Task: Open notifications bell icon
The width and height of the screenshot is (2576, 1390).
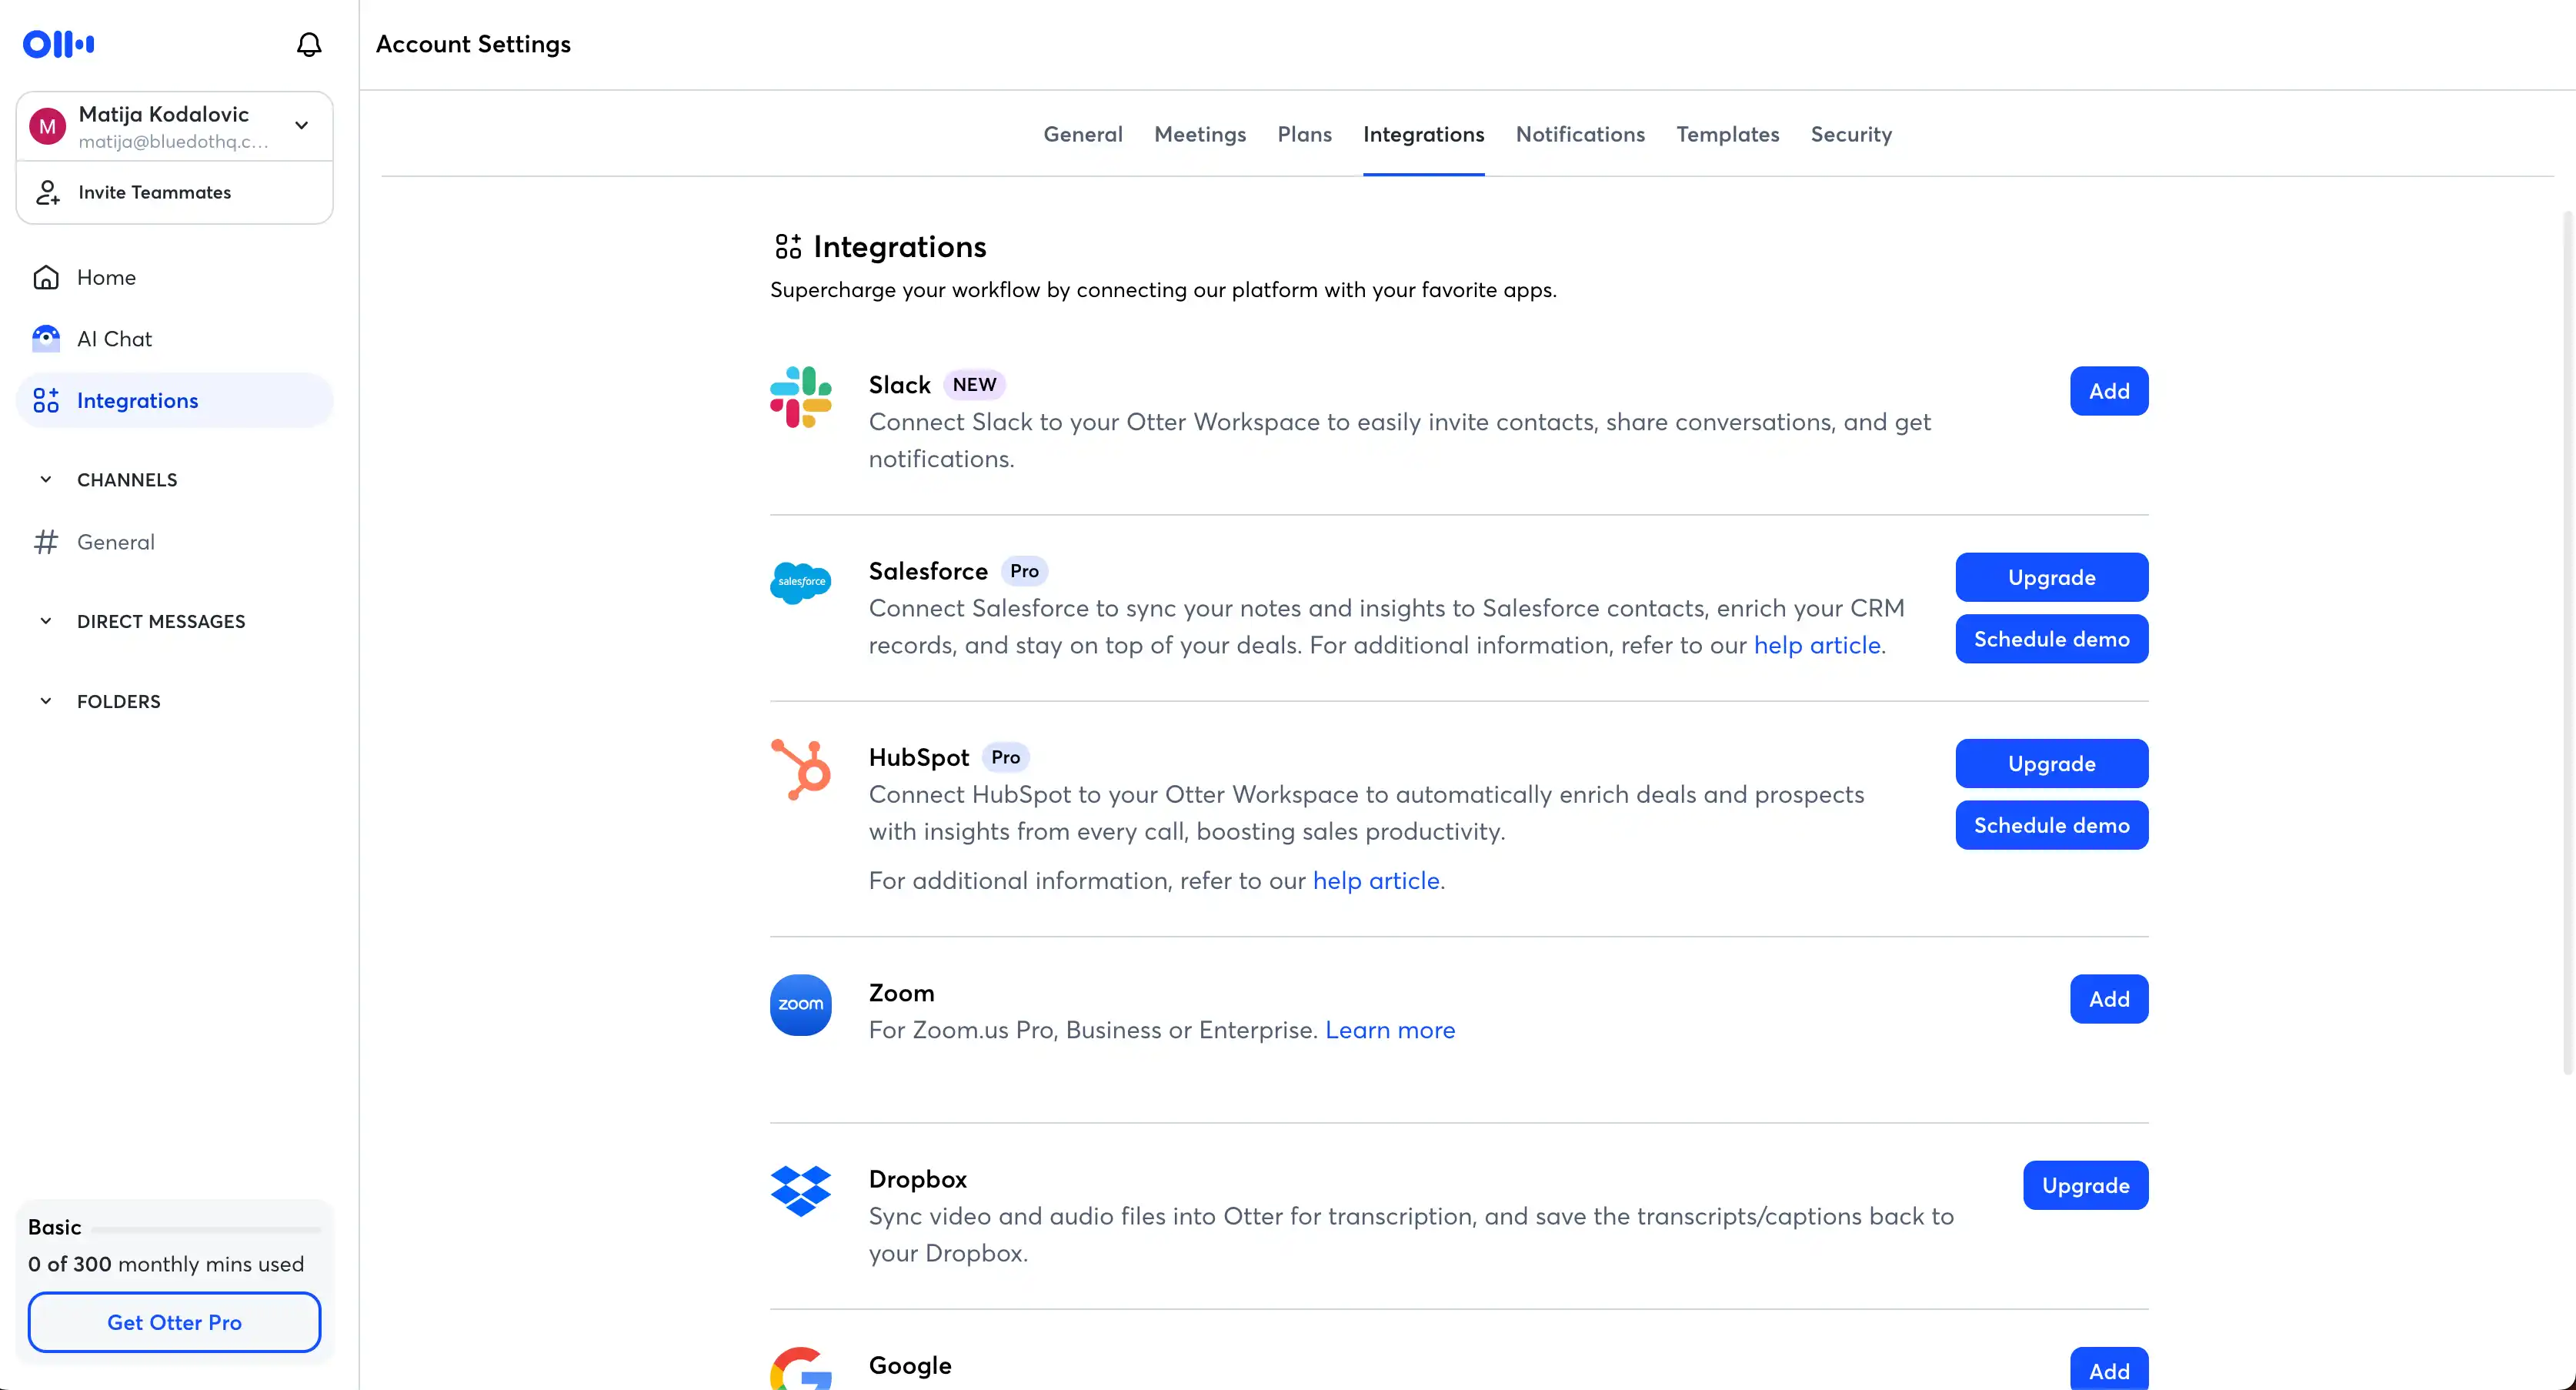Action: 308,44
